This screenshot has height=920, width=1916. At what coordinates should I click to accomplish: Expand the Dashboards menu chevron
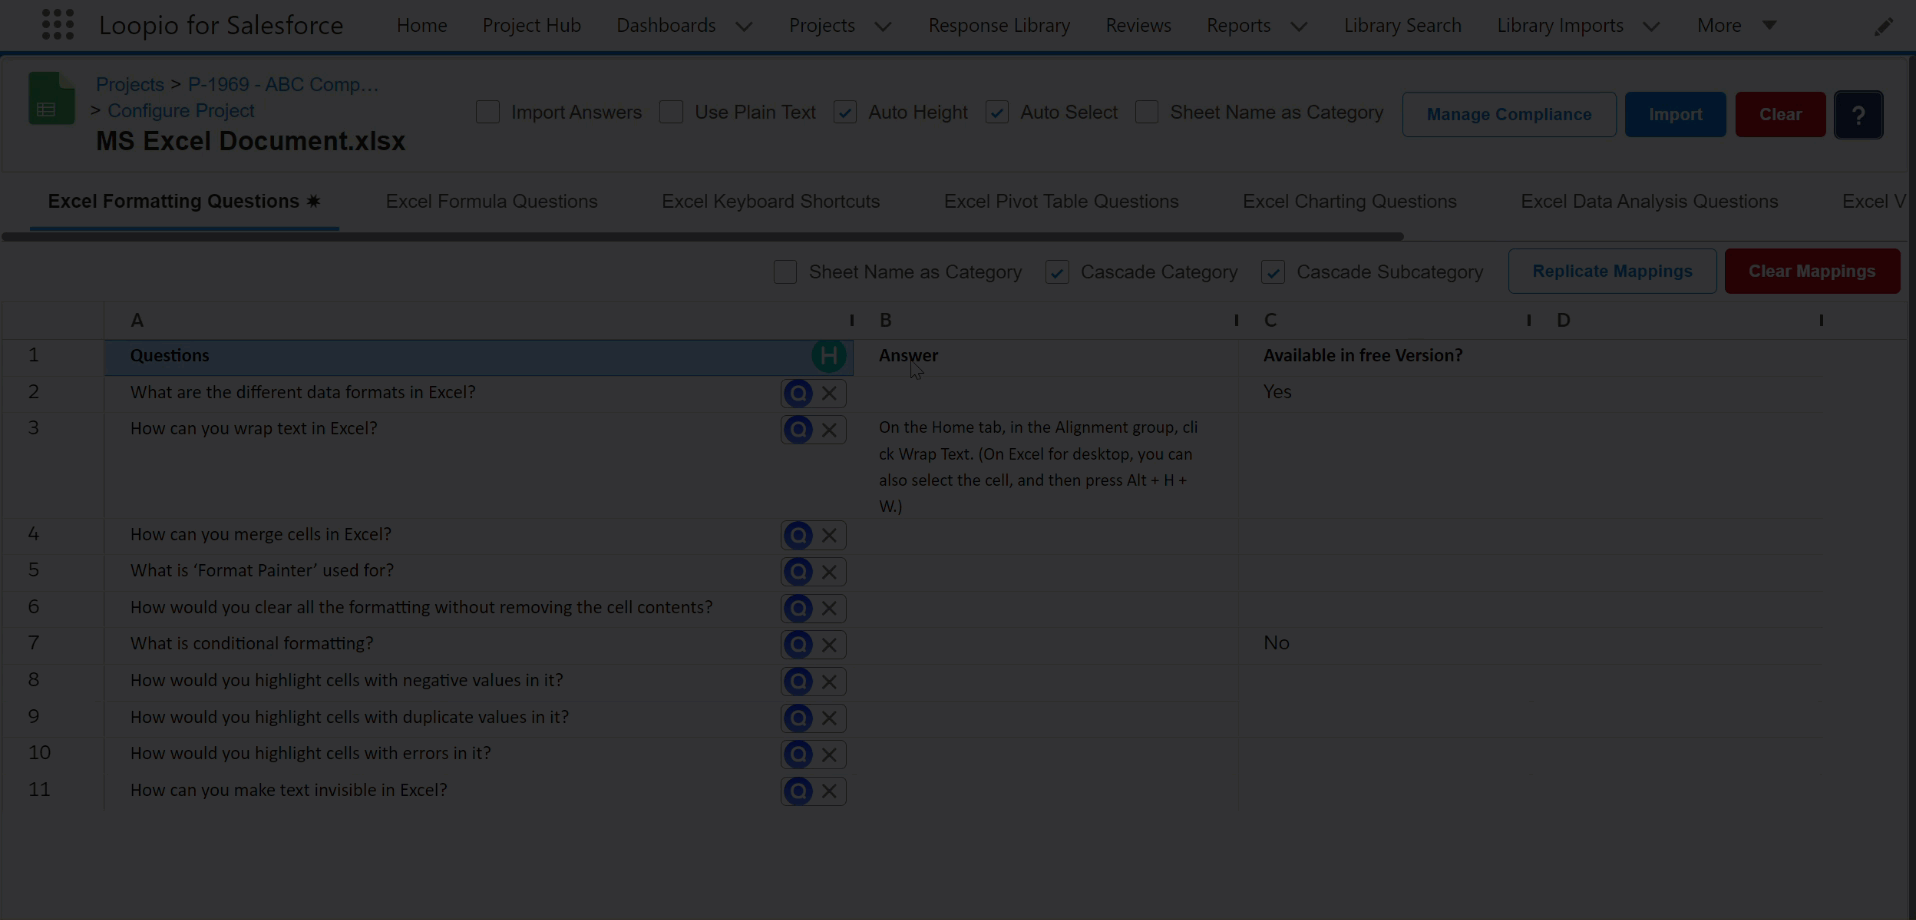(744, 26)
